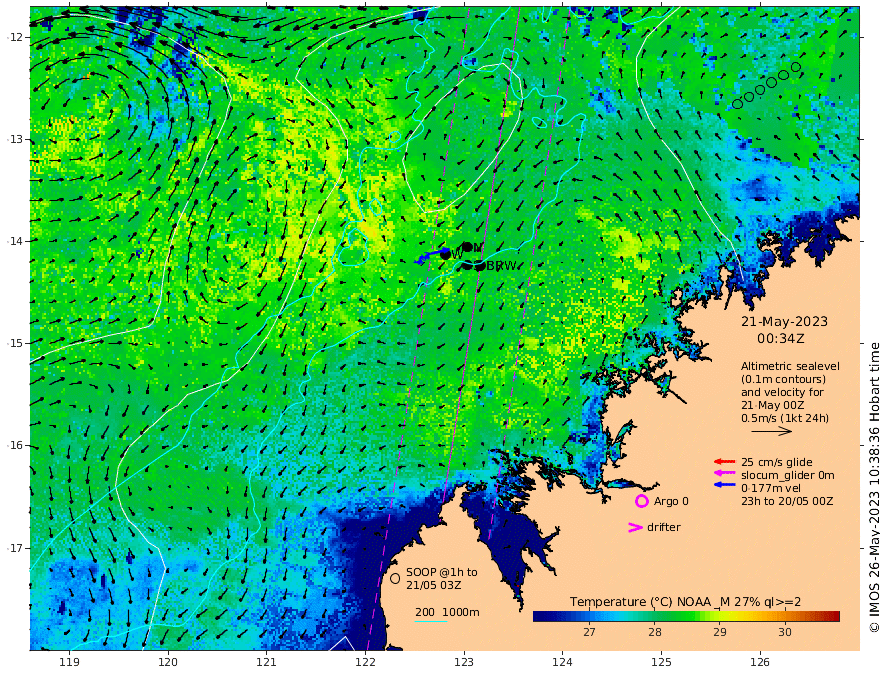Click the '21/05 03Z' text
This screenshot has height=680, width=880.
point(433,585)
